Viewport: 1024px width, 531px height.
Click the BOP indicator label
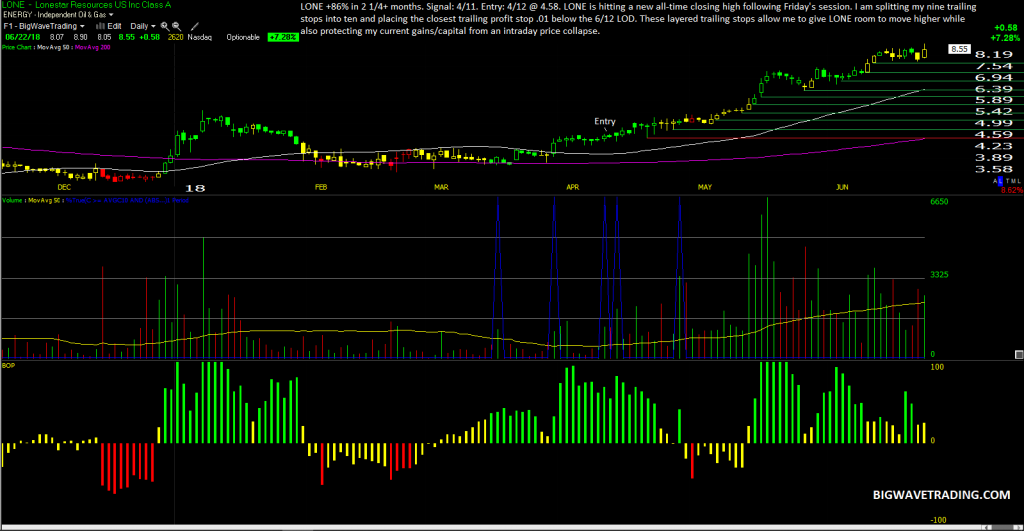[8, 365]
